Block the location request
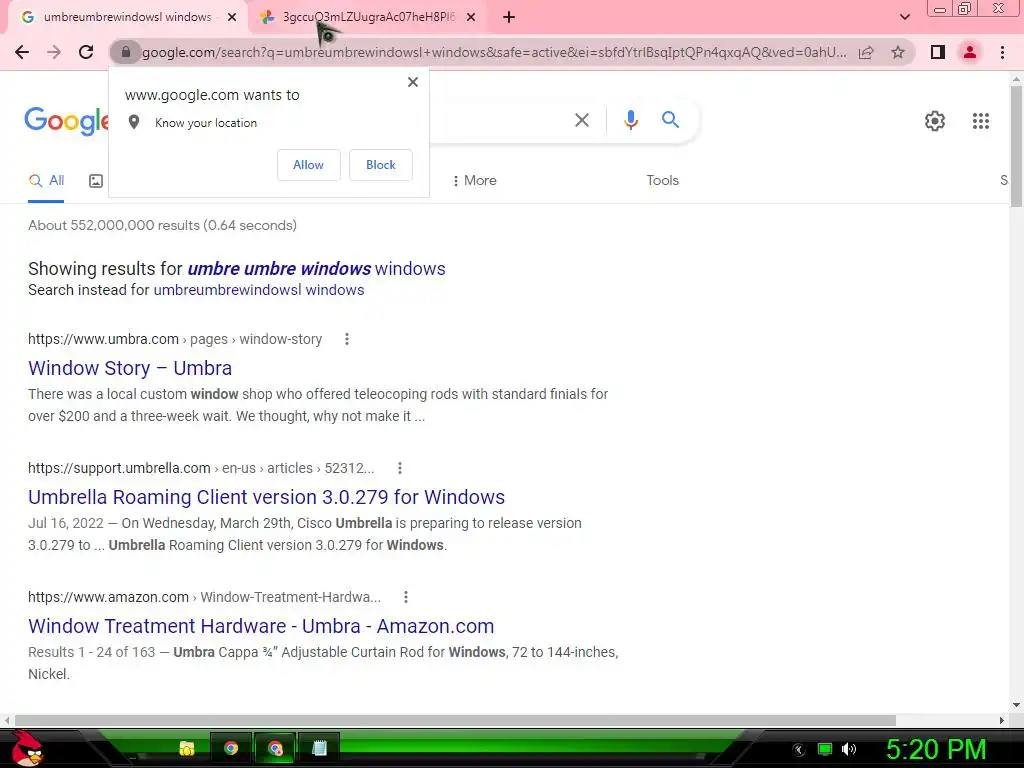This screenshot has height=768, width=1024. click(x=381, y=165)
